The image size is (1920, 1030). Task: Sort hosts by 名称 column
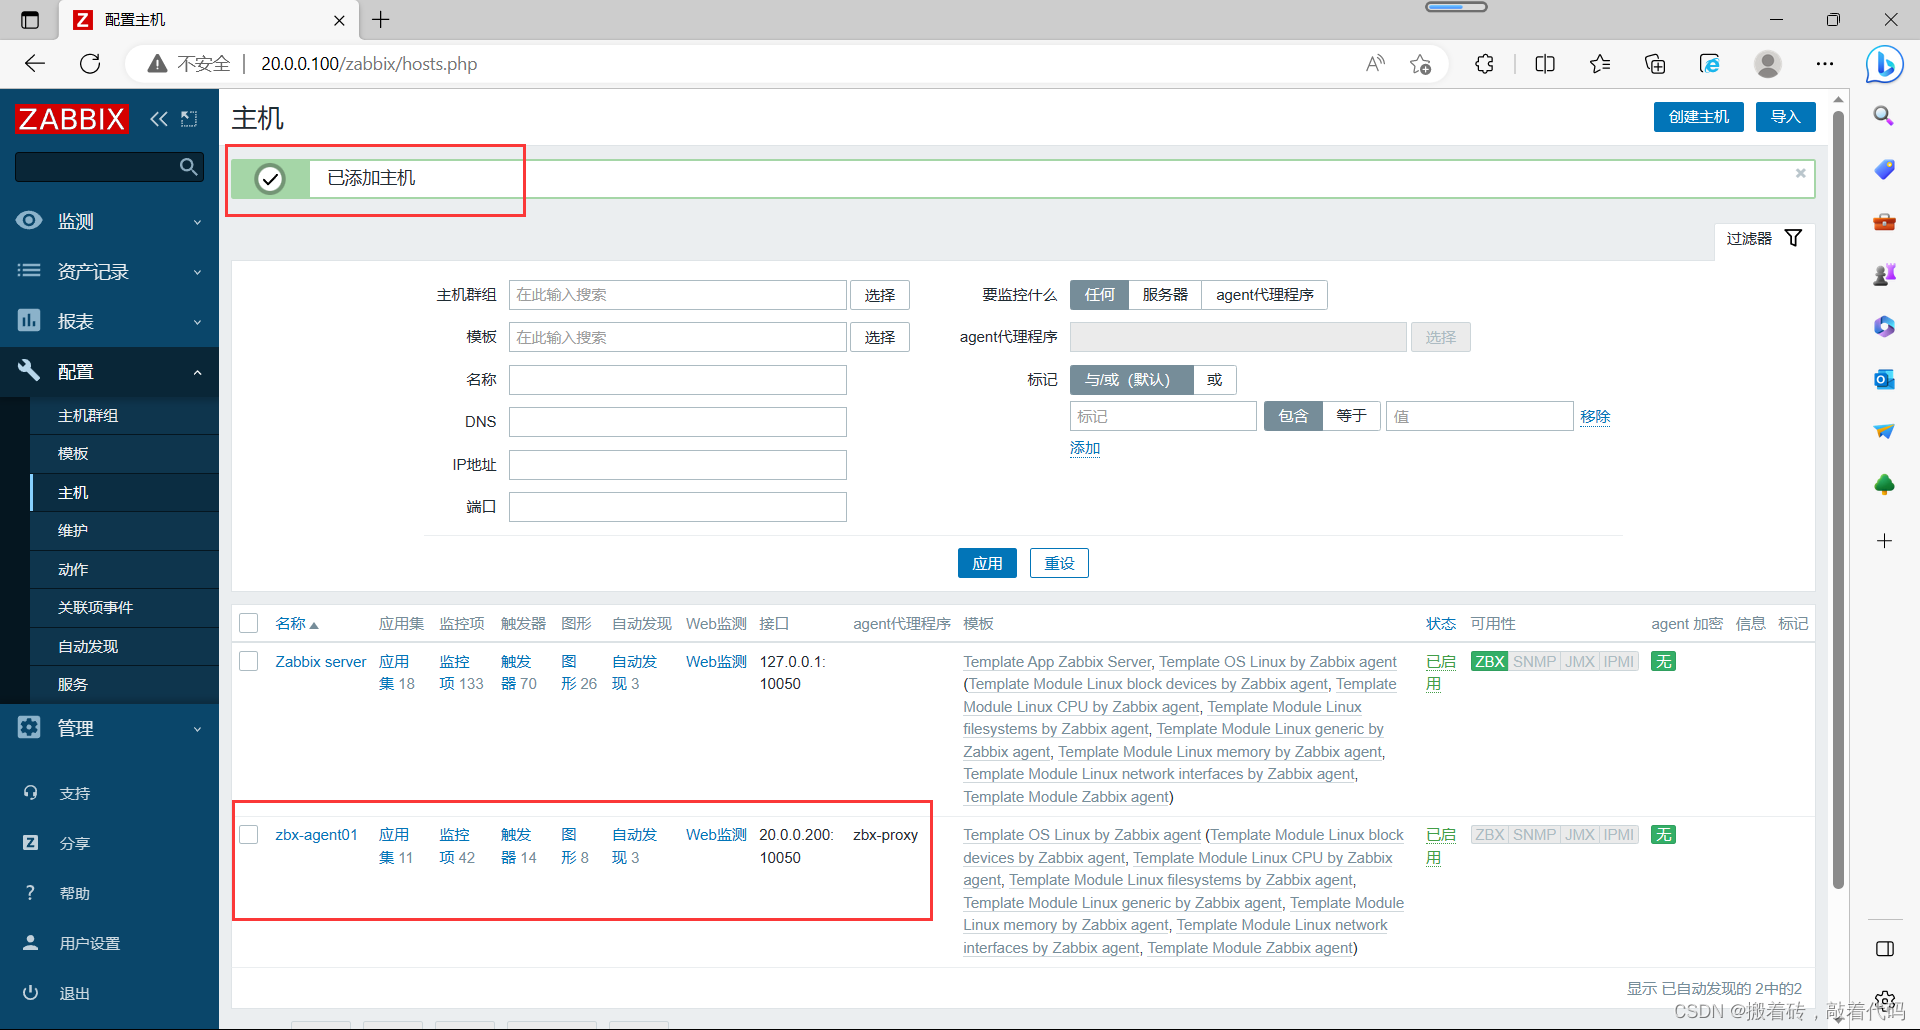tap(297, 623)
